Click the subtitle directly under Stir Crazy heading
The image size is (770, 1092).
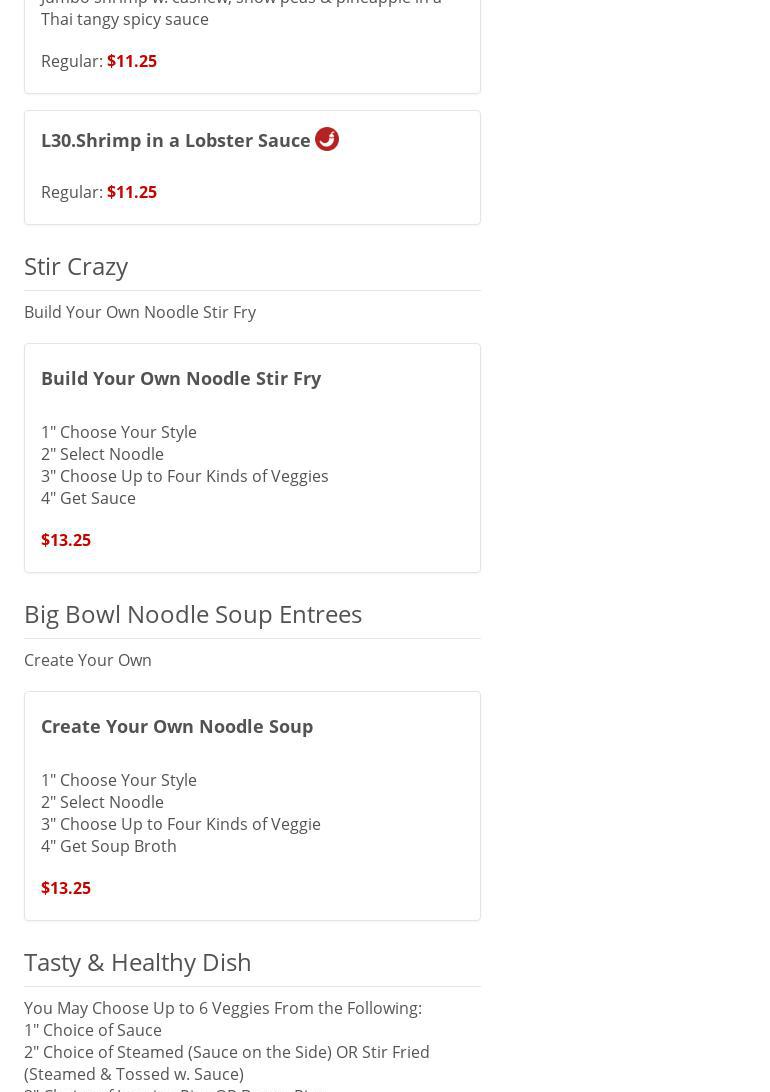coord(140,312)
